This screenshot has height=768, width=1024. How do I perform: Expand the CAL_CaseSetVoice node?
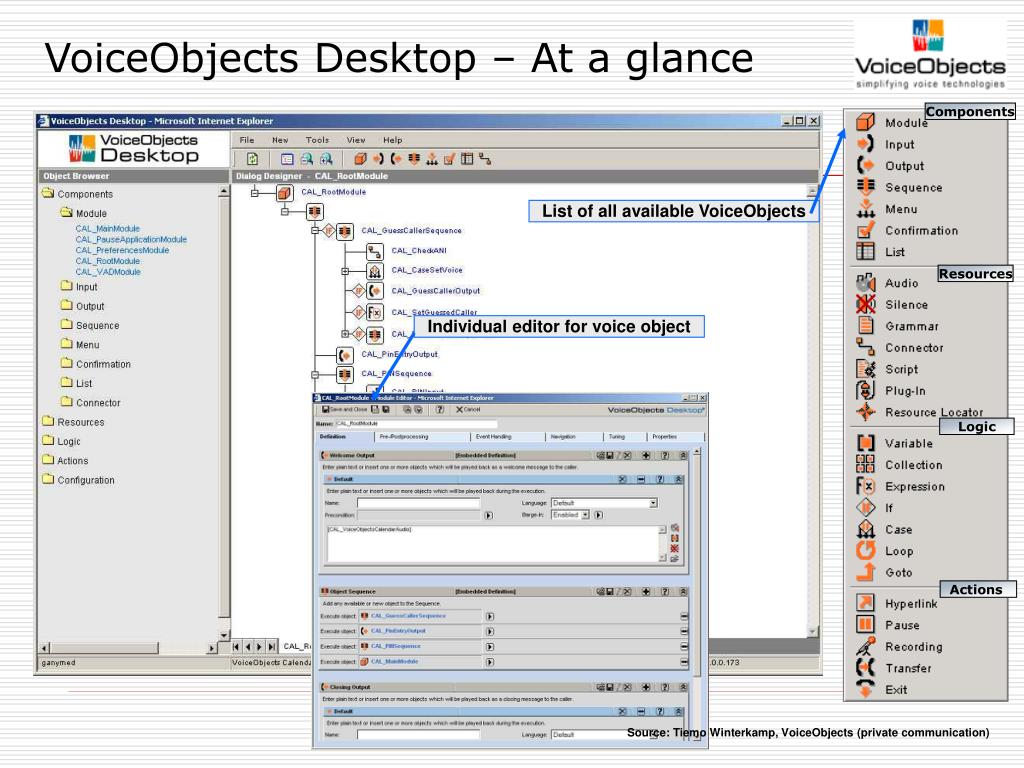[x=345, y=271]
